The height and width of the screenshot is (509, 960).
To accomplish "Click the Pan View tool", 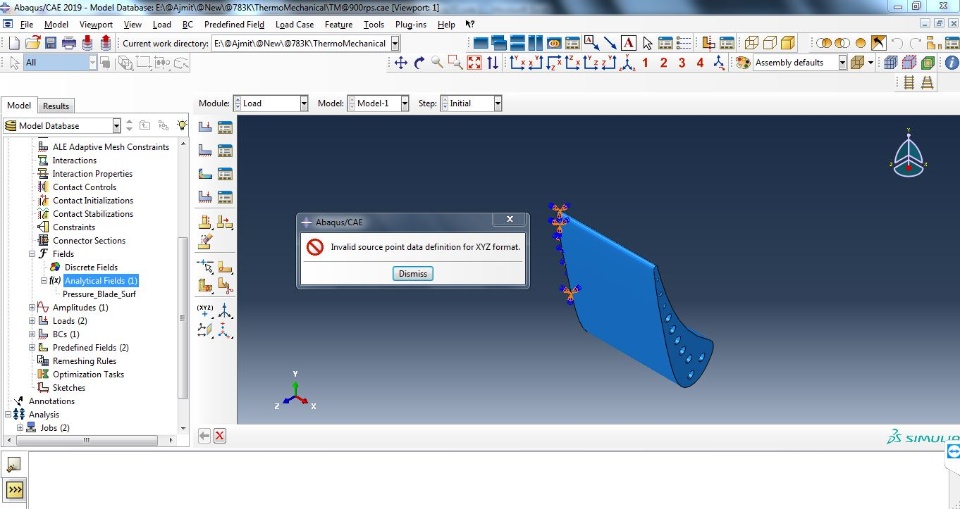I will pos(400,62).
